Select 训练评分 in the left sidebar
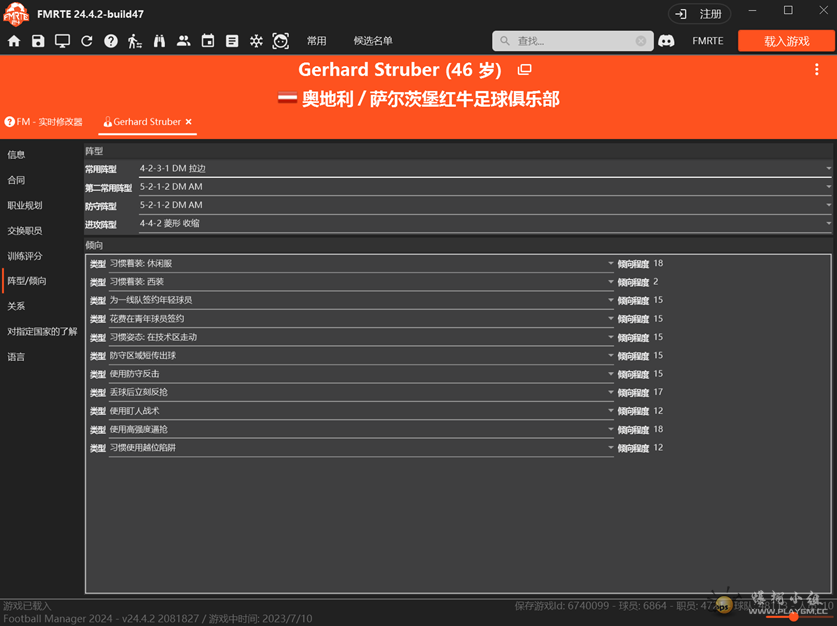 click(25, 256)
